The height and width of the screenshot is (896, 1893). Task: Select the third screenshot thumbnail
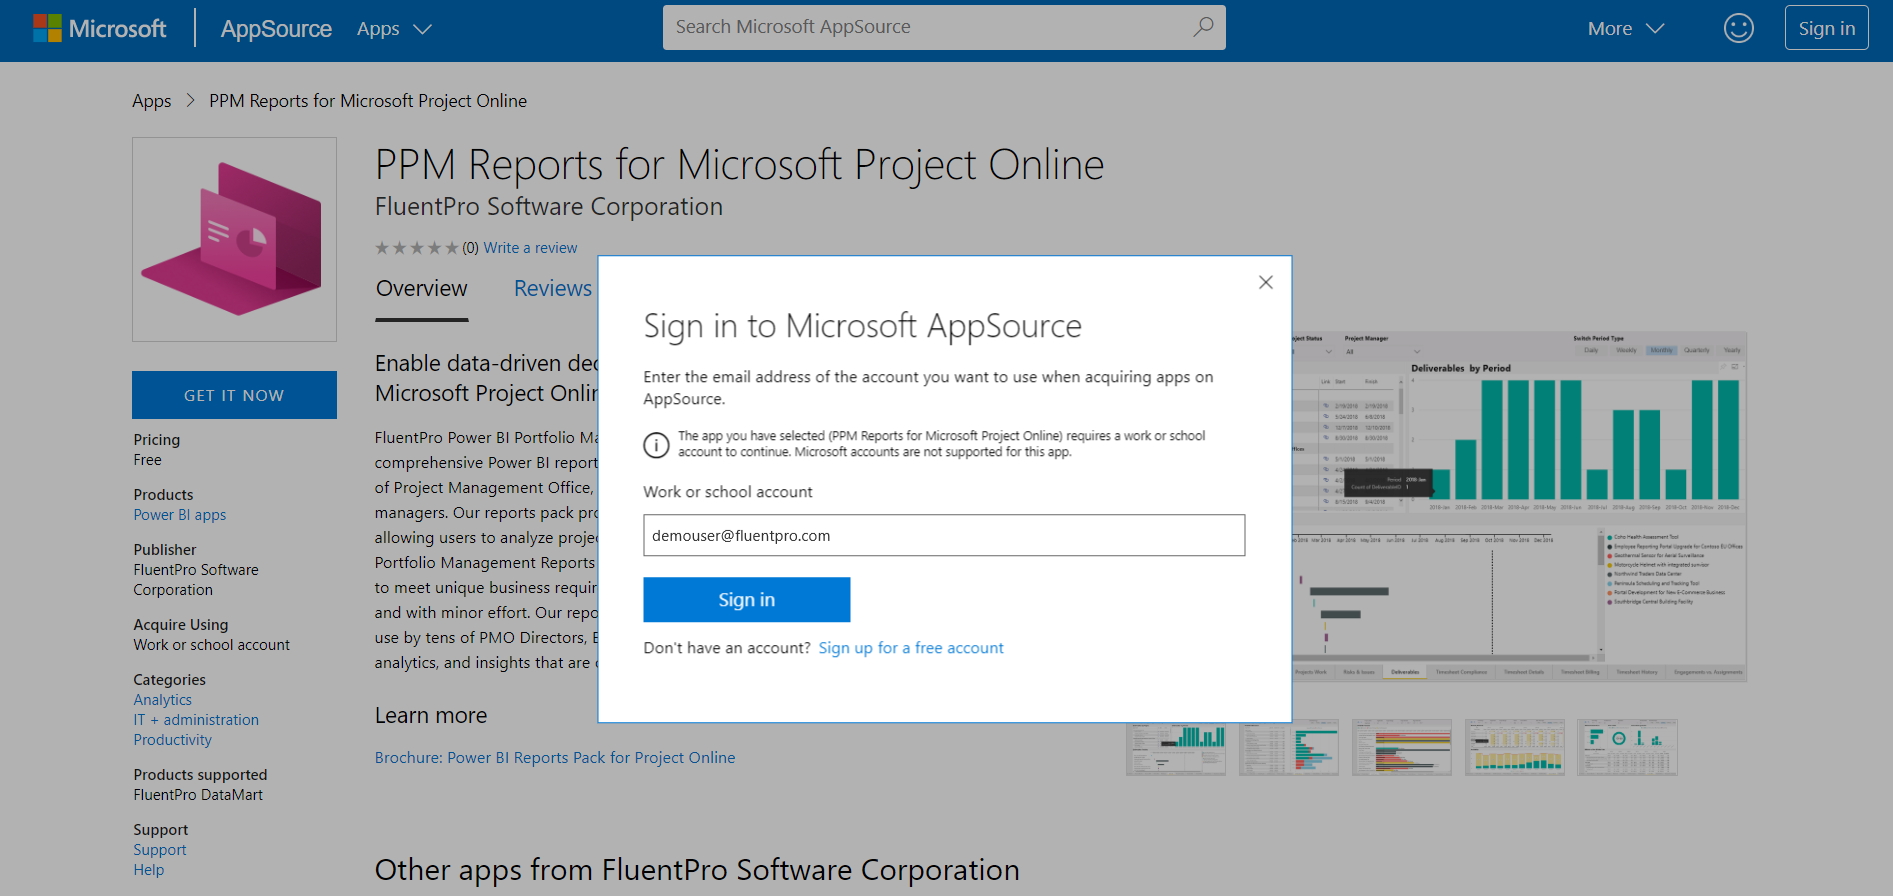pos(1402,747)
